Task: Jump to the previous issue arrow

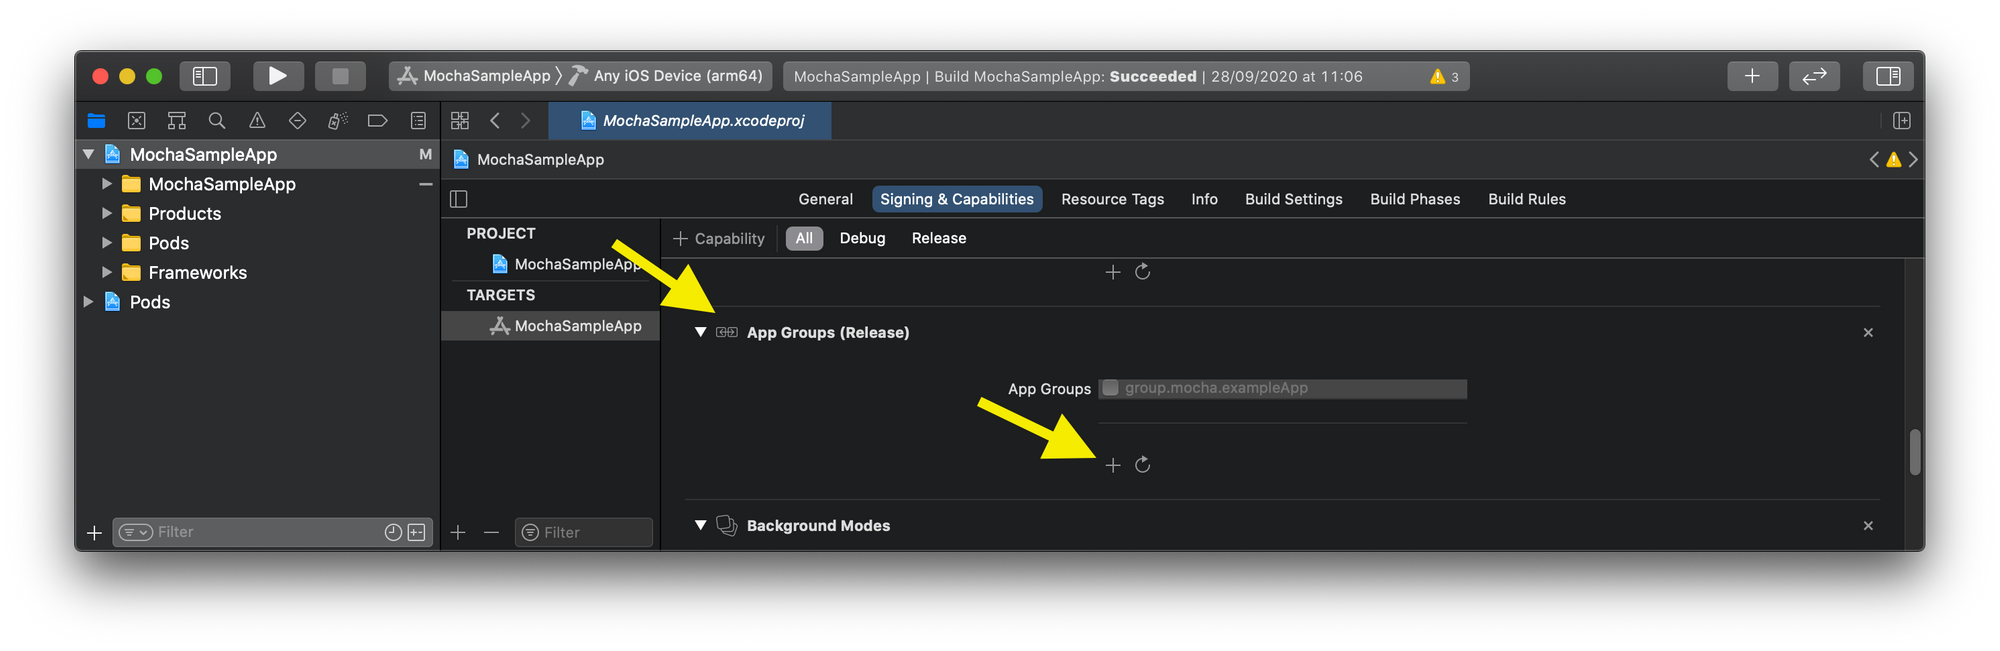Action: 1874,160
